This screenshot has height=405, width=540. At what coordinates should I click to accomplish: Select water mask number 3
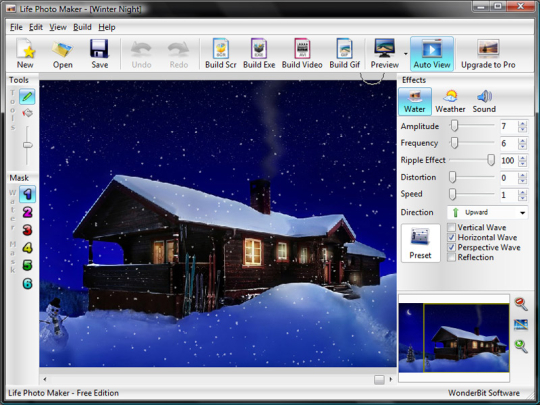27,230
